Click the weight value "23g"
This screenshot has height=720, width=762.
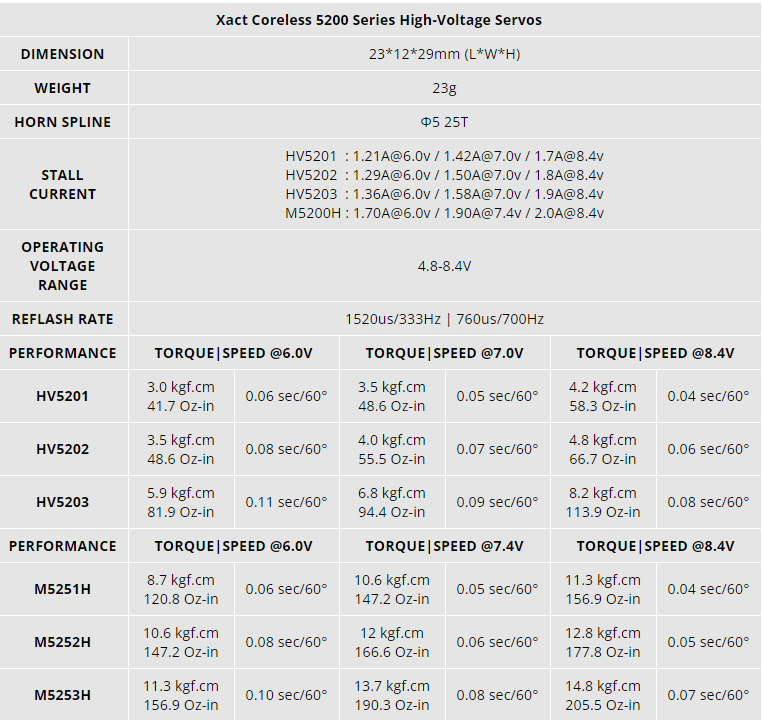(x=444, y=88)
